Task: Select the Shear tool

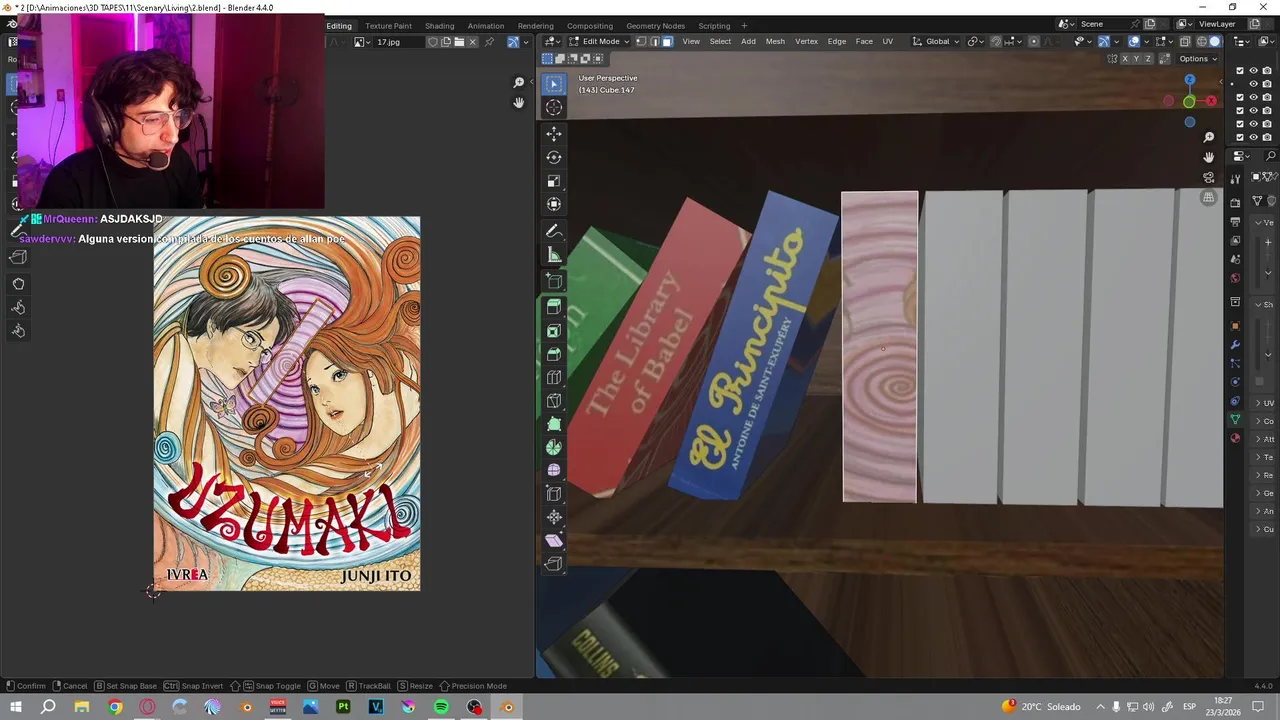Action: click(x=554, y=540)
